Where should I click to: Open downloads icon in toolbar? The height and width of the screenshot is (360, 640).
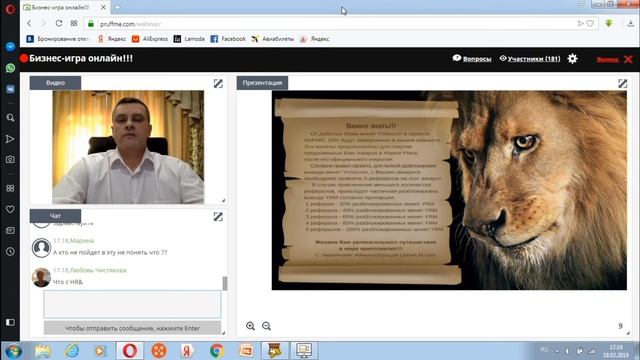pyautogui.click(x=630, y=24)
